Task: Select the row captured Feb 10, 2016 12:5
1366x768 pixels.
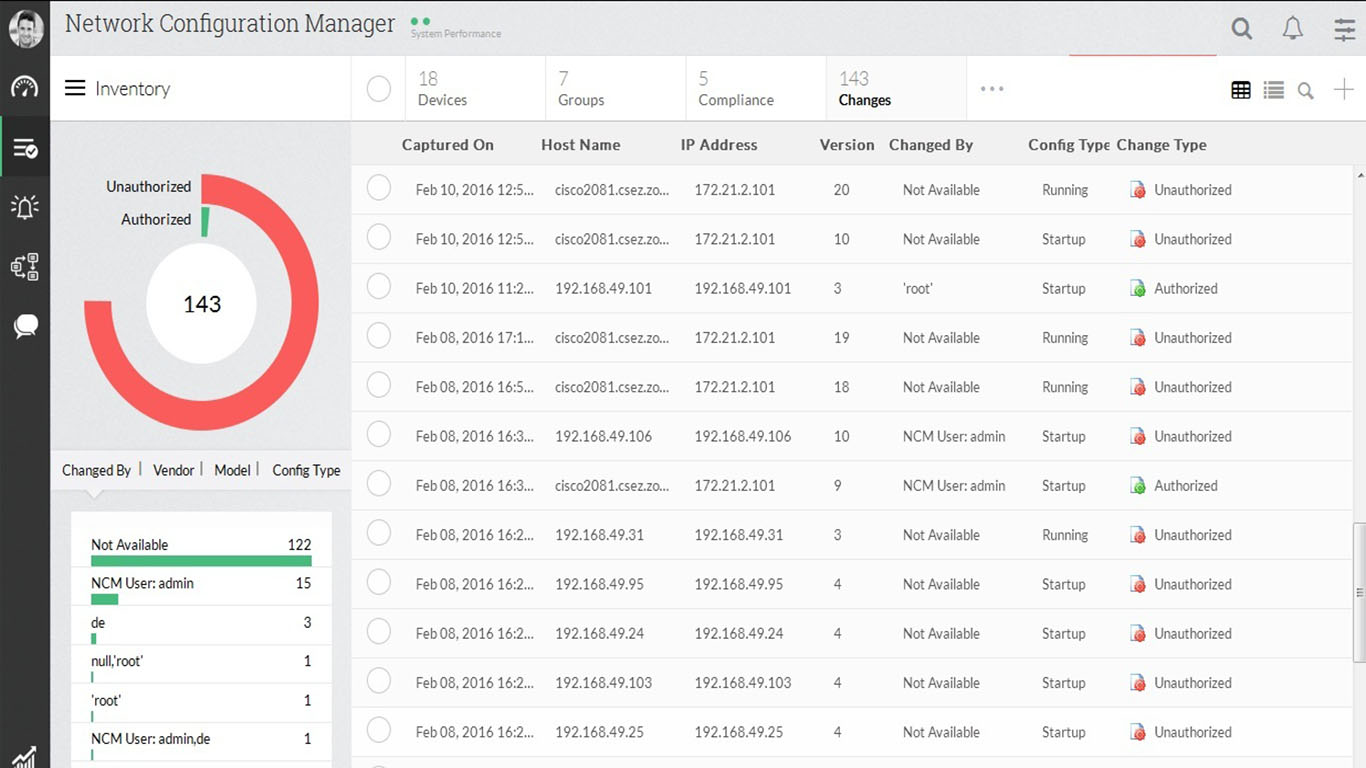Action: [378, 189]
